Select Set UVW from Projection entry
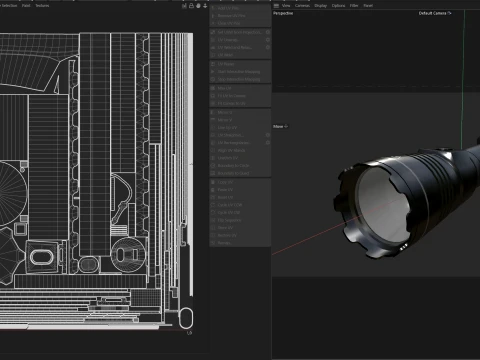This screenshot has height=360, width=480. click(240, 32)
